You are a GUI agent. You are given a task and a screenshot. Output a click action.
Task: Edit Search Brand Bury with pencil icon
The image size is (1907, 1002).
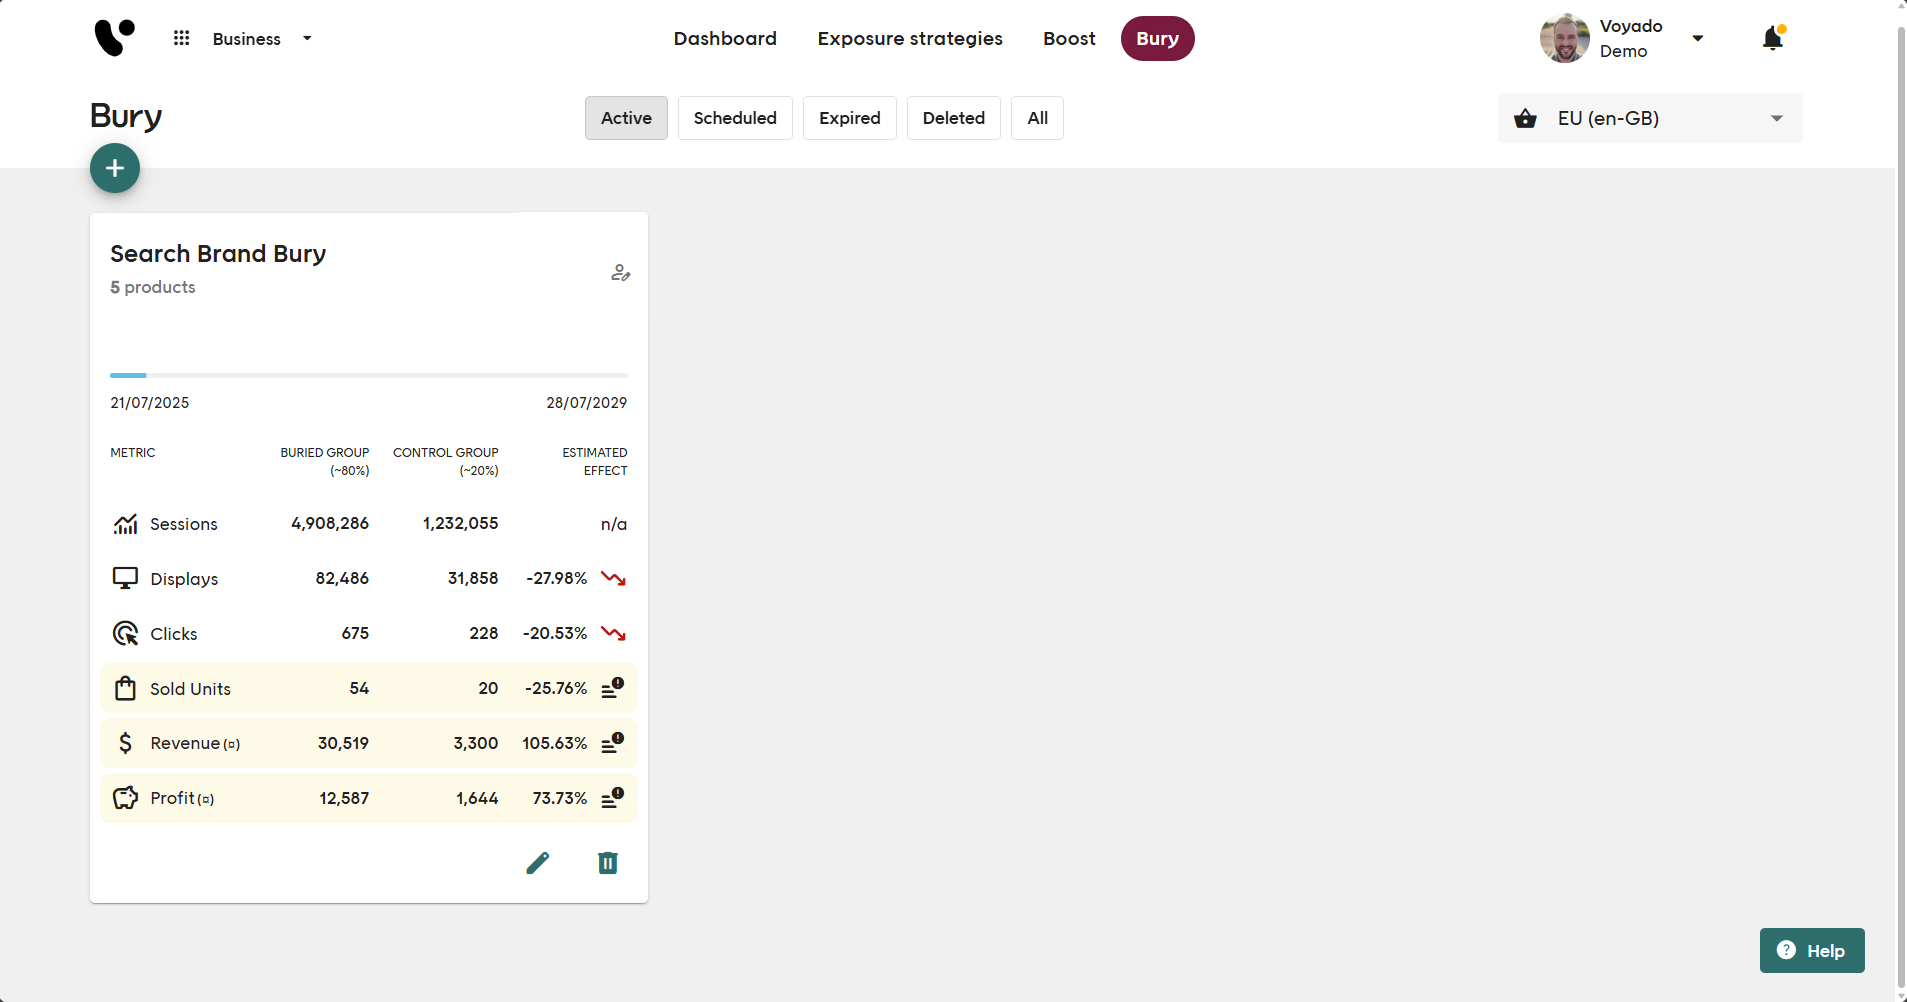[538, 863]
